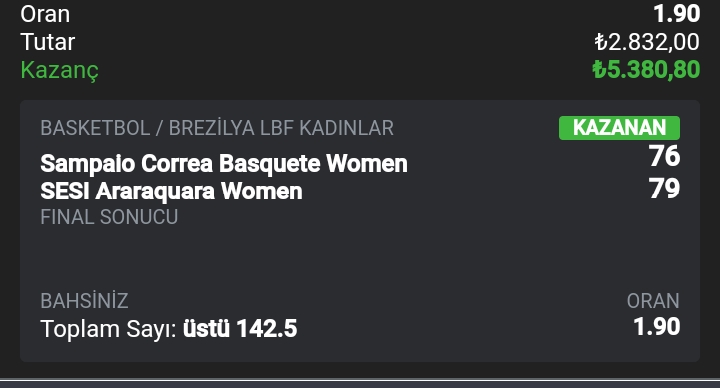Click the Tutar label
This screenshot has width=720, height=388.
click(47, 42)
